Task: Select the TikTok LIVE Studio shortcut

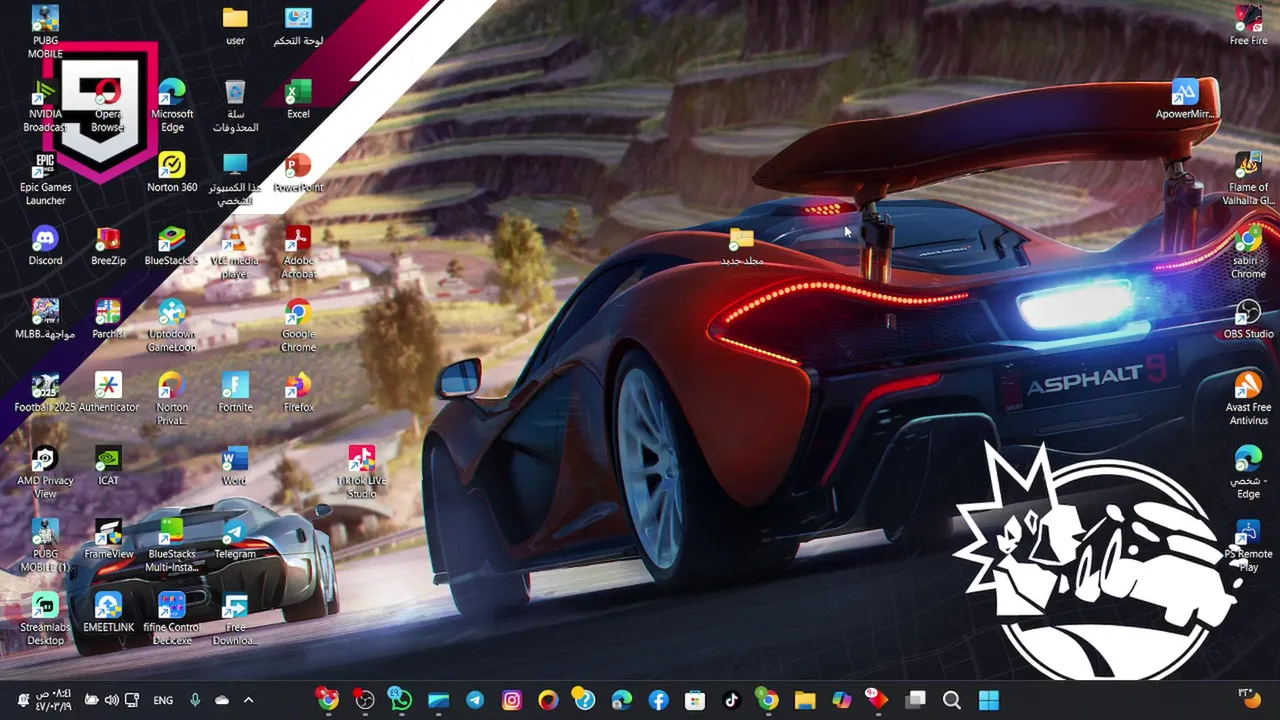Action: pyautogui.click(x=361, y=472)
